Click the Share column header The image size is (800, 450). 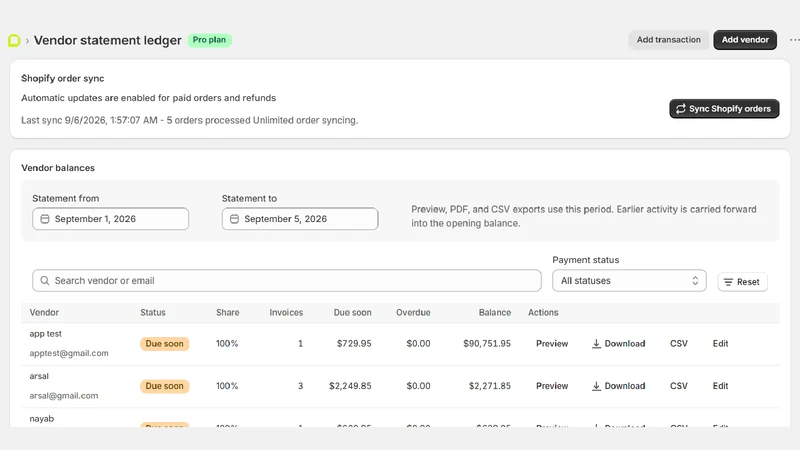[228, 312]
